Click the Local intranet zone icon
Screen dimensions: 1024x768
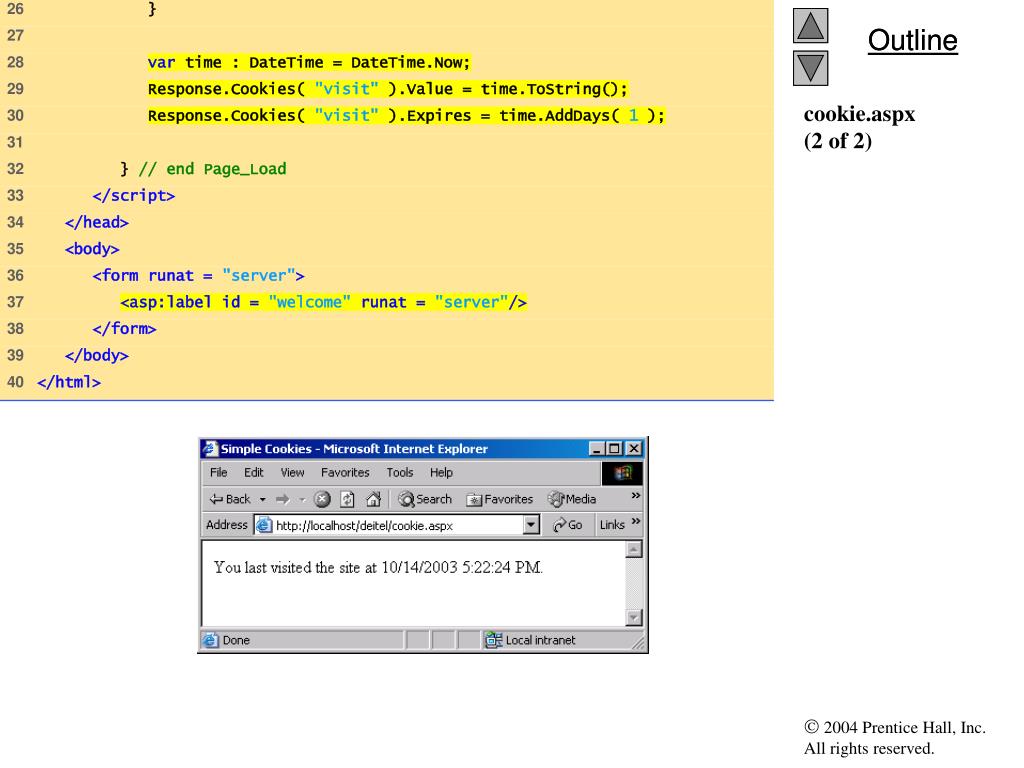[494, 640]
